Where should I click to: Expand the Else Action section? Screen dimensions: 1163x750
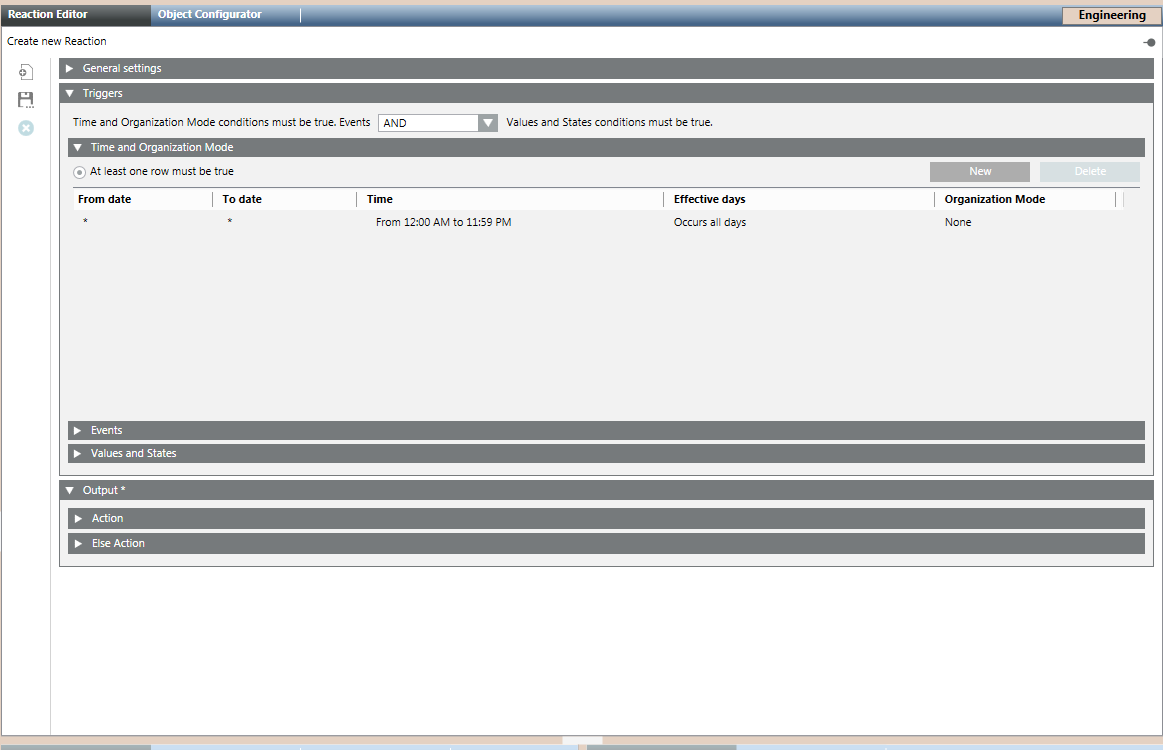[x=78, y=543]
